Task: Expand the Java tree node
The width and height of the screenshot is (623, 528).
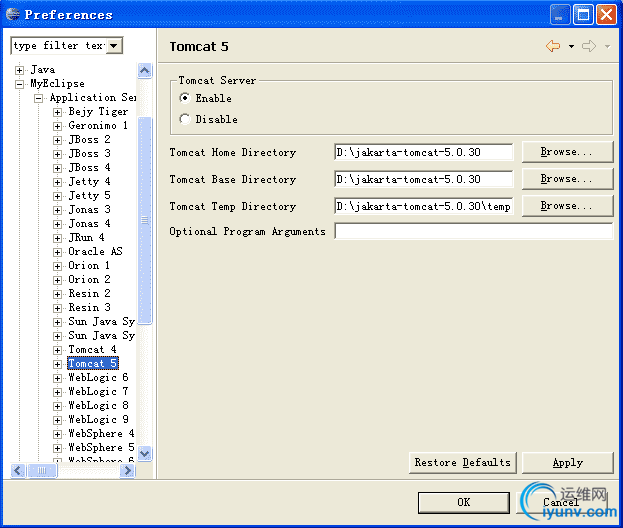Action: pos(19,70)
